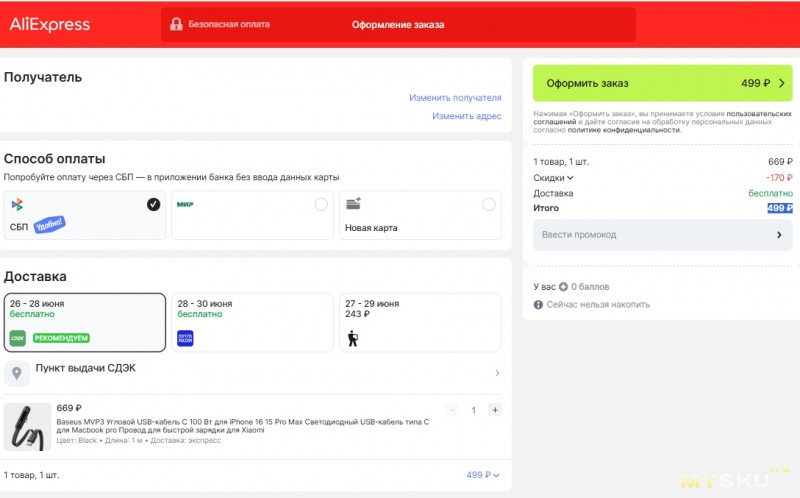Choose the 27 - 29 июня 243 ₽ delivery option

[x=420, y=322]
